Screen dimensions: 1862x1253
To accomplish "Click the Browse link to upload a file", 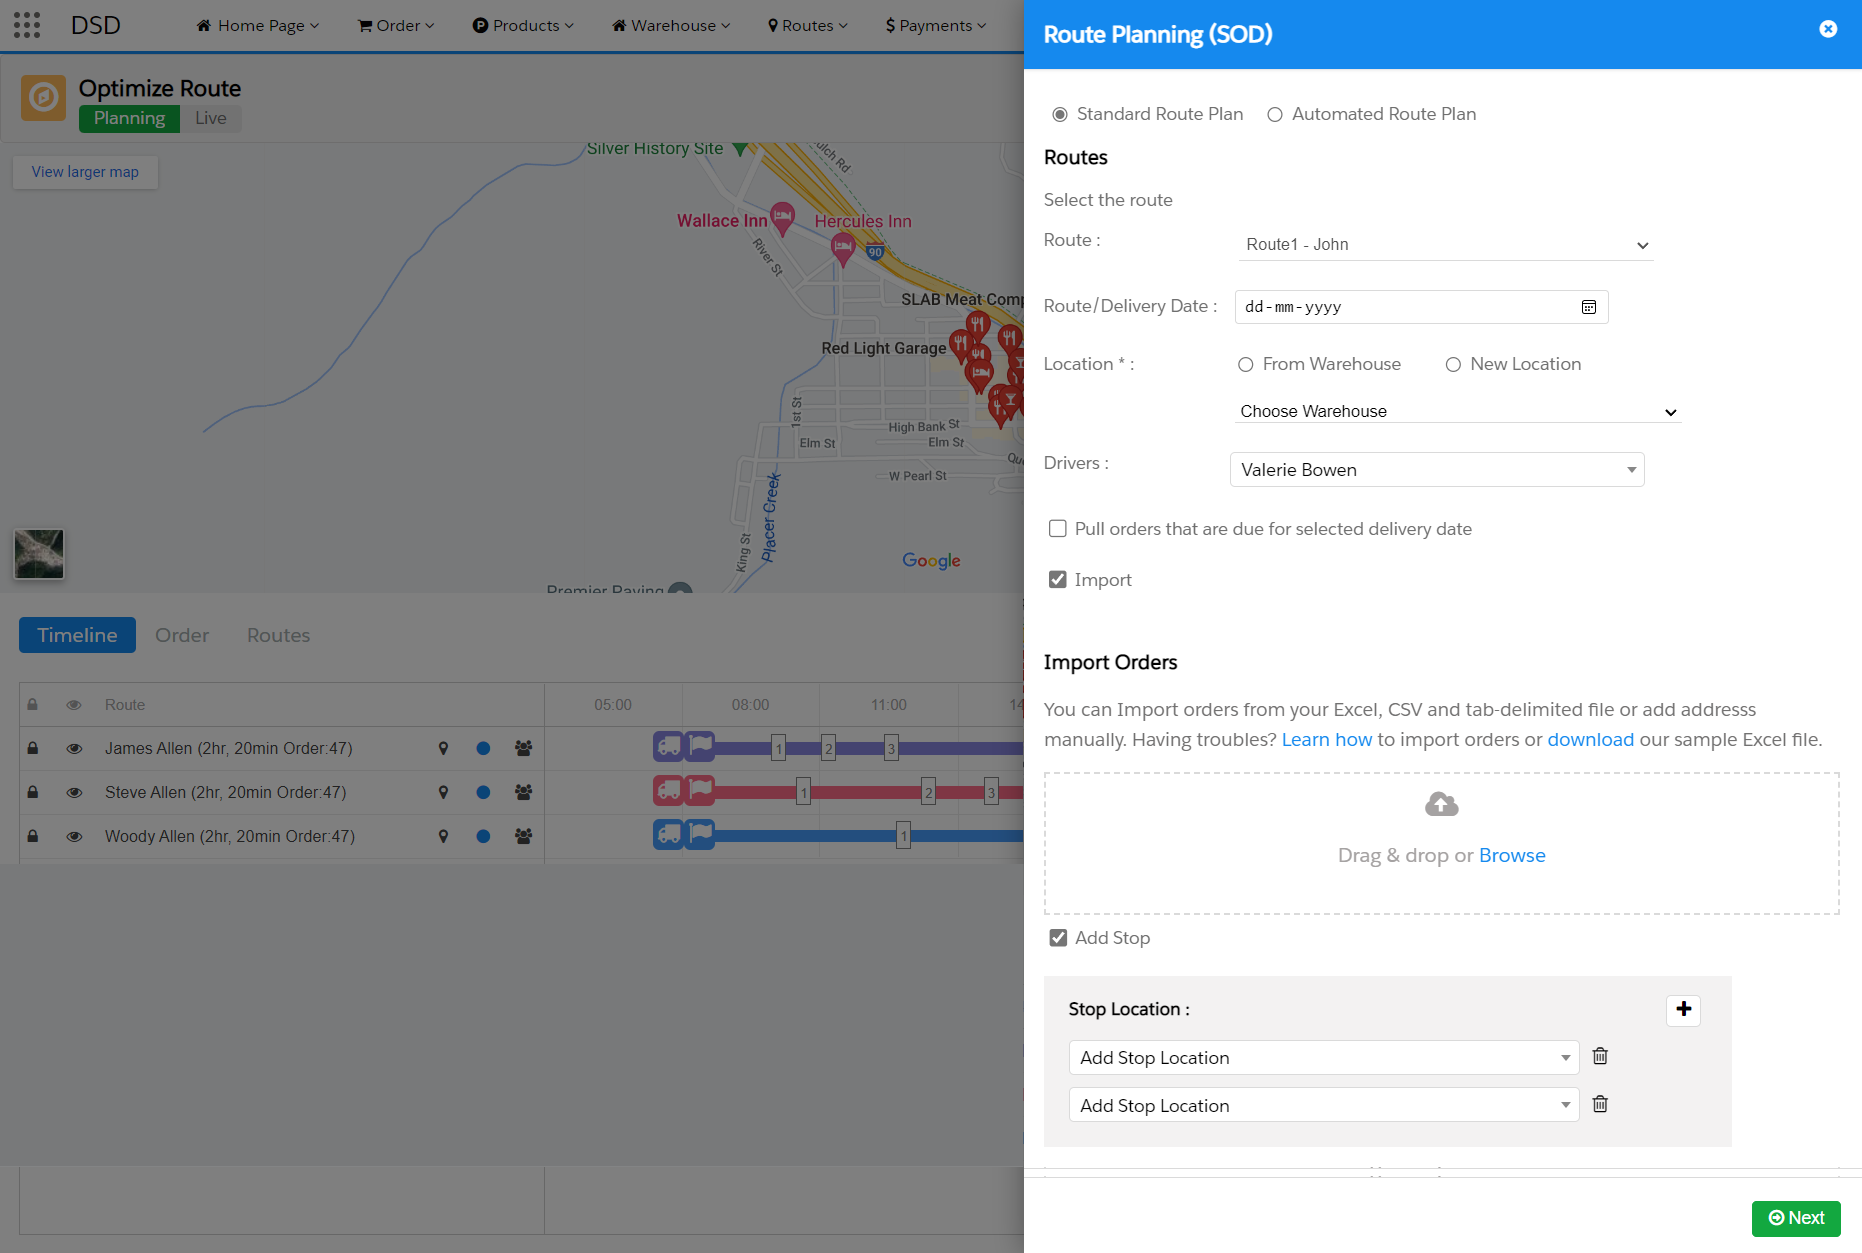I will 1511,855.
